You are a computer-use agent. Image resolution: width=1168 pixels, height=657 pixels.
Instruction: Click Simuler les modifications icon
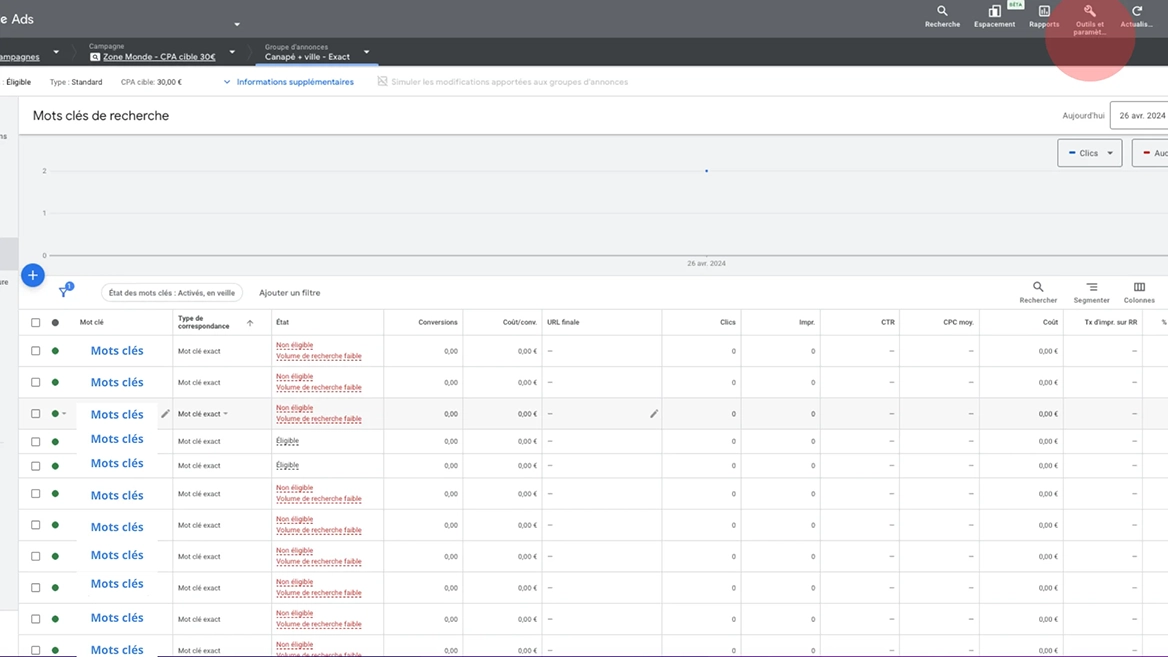[382, 81]
